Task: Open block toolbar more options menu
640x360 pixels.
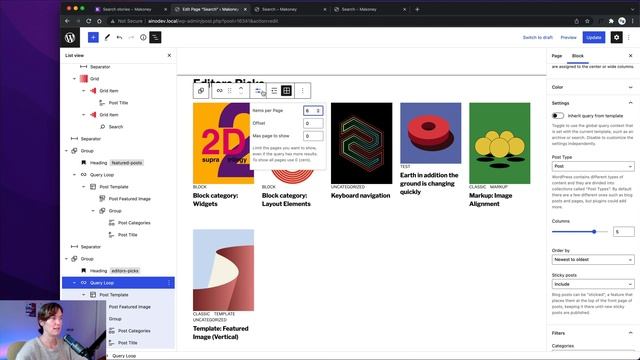Action: (302, 91)
